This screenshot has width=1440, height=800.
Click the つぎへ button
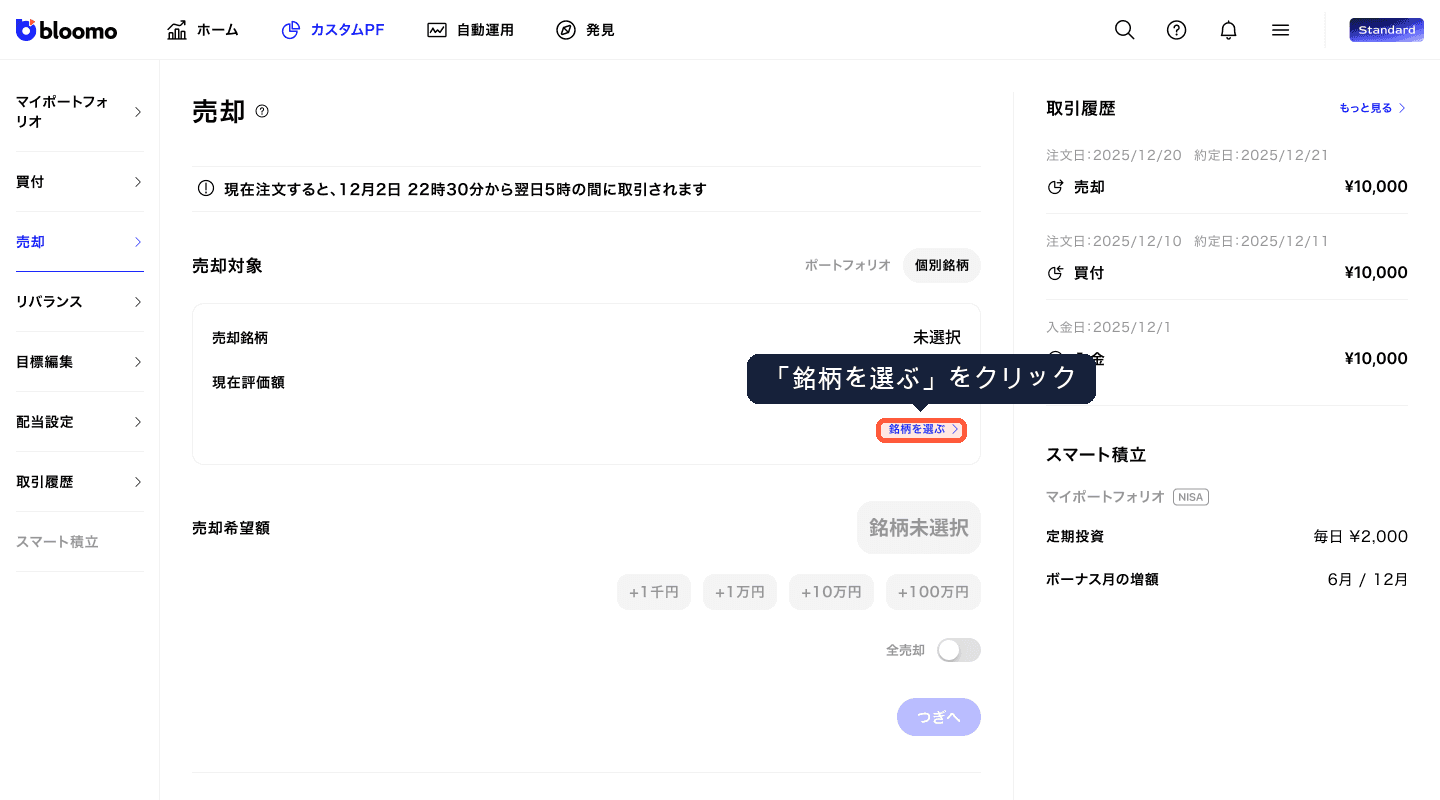click(x=939, y=717)
